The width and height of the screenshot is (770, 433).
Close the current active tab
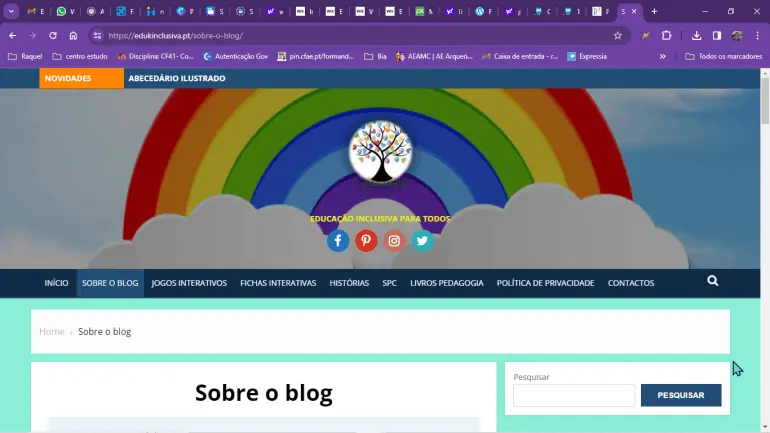pyautogui.click(x=634, y=11)
